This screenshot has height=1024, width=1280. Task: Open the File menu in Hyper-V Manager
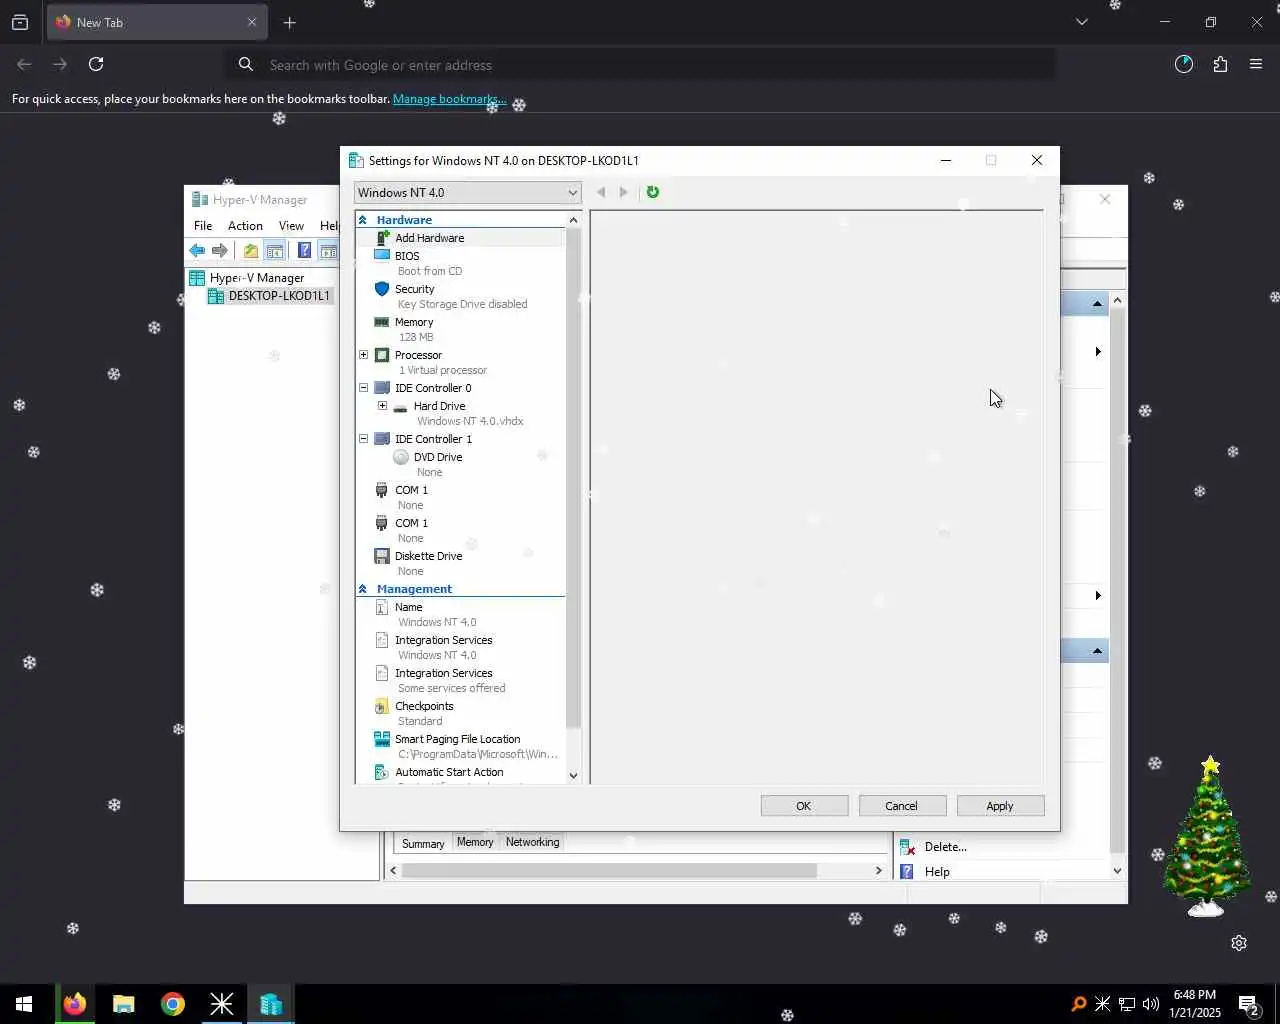(203, 226)
